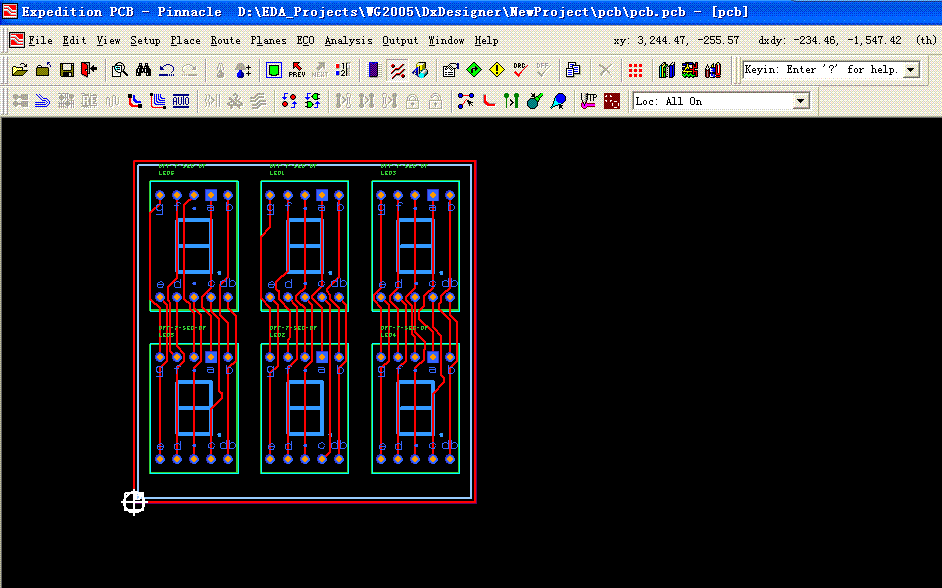Open the Output menu

point(400,40)
